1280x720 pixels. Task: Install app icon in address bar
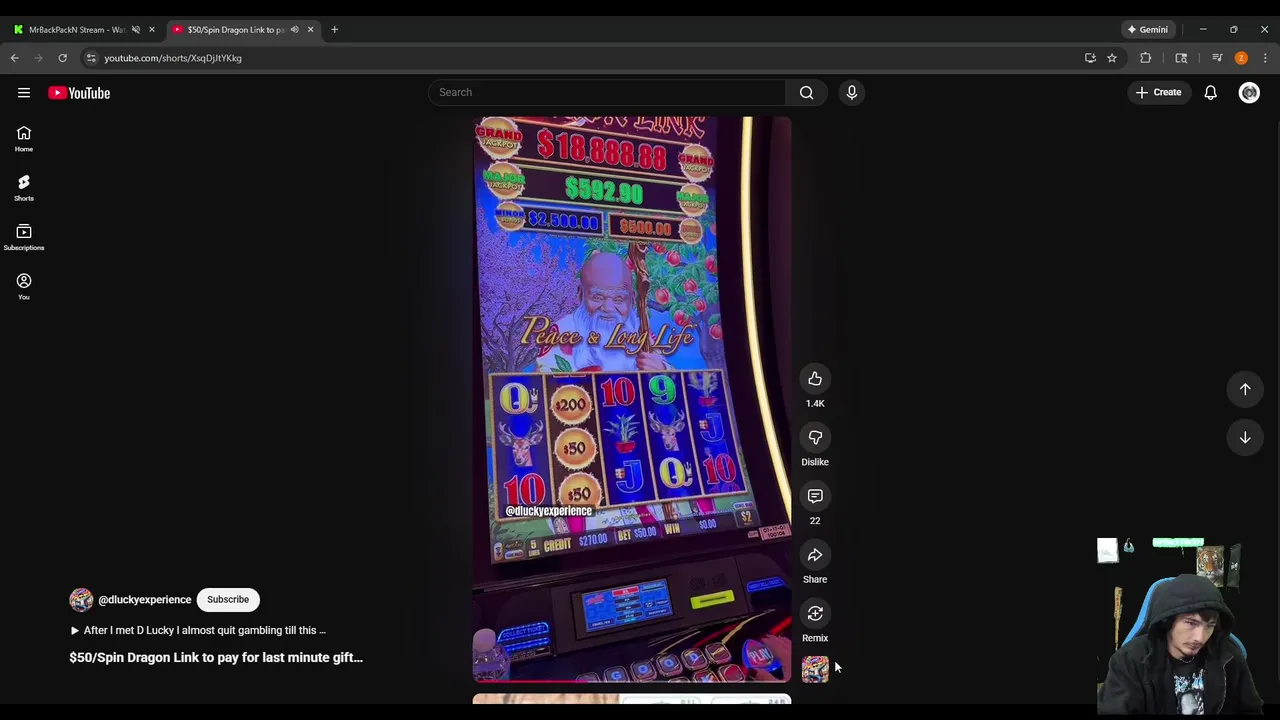tap(1090, 58)
